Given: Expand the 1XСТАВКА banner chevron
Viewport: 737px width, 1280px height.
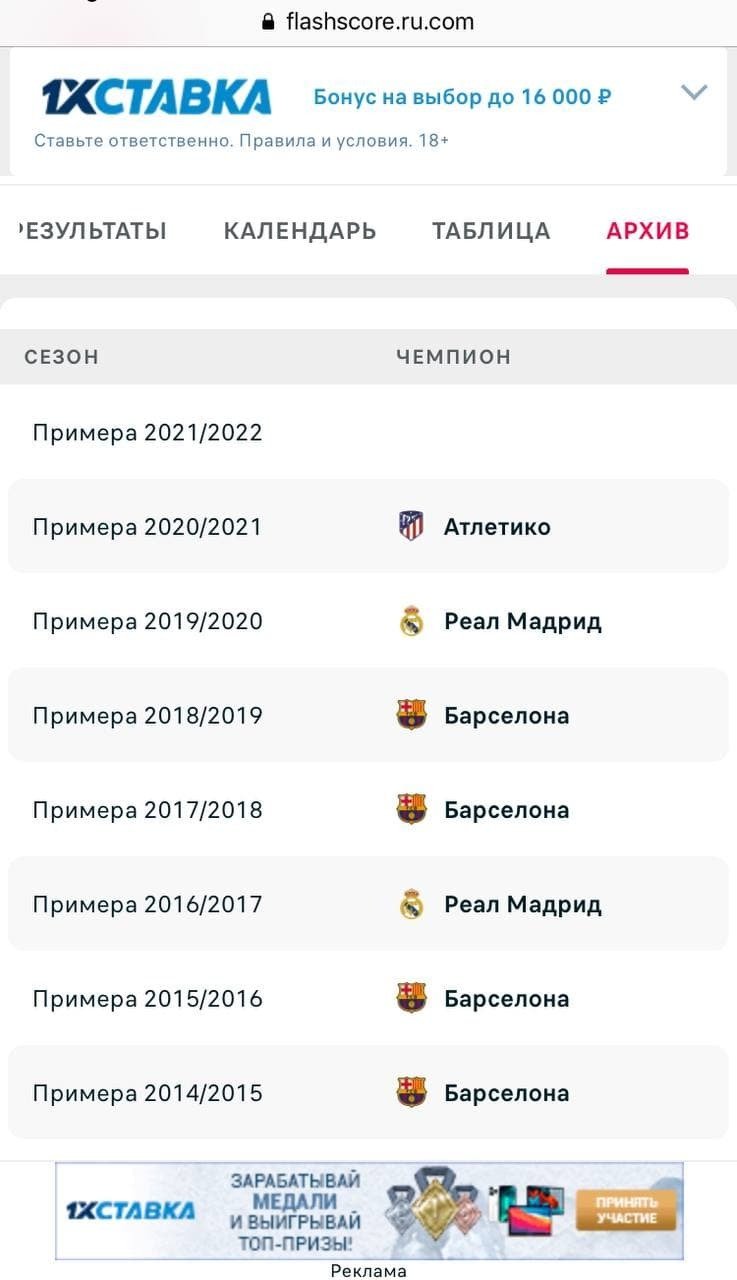Looking at the screenshot, I should (x=694, y=93).
